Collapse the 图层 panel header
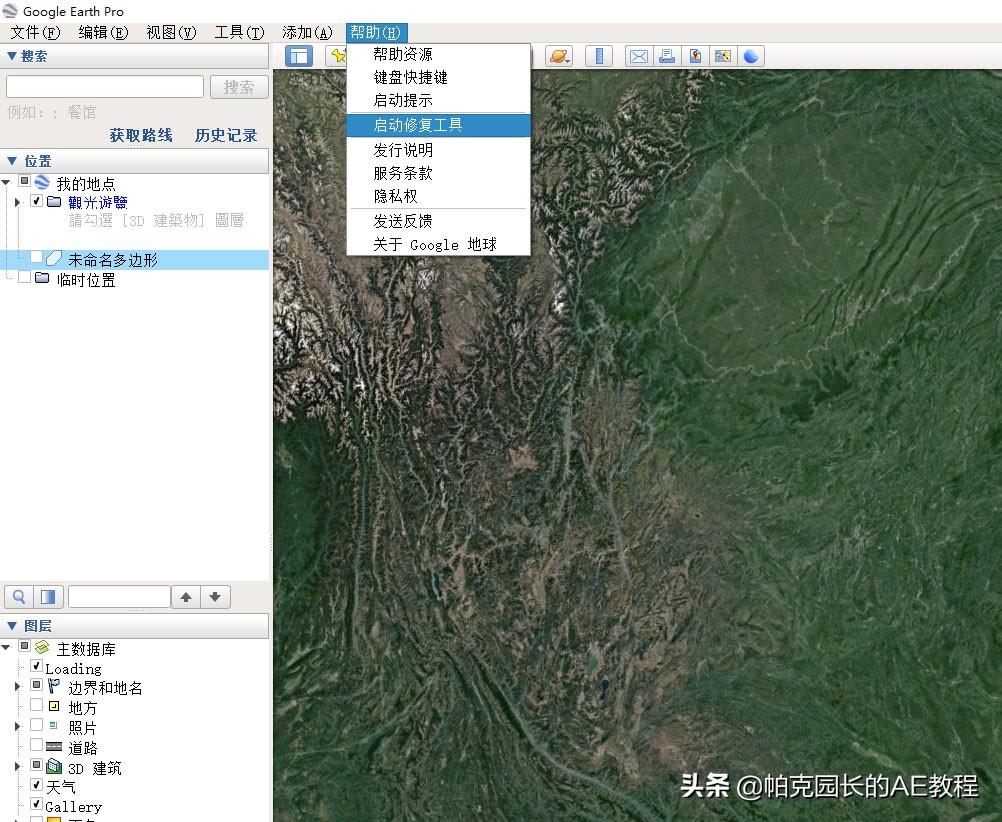Image resolution: width=1002 pixels, height=822 pixels. pyautogui.click(x=12, y=625)
